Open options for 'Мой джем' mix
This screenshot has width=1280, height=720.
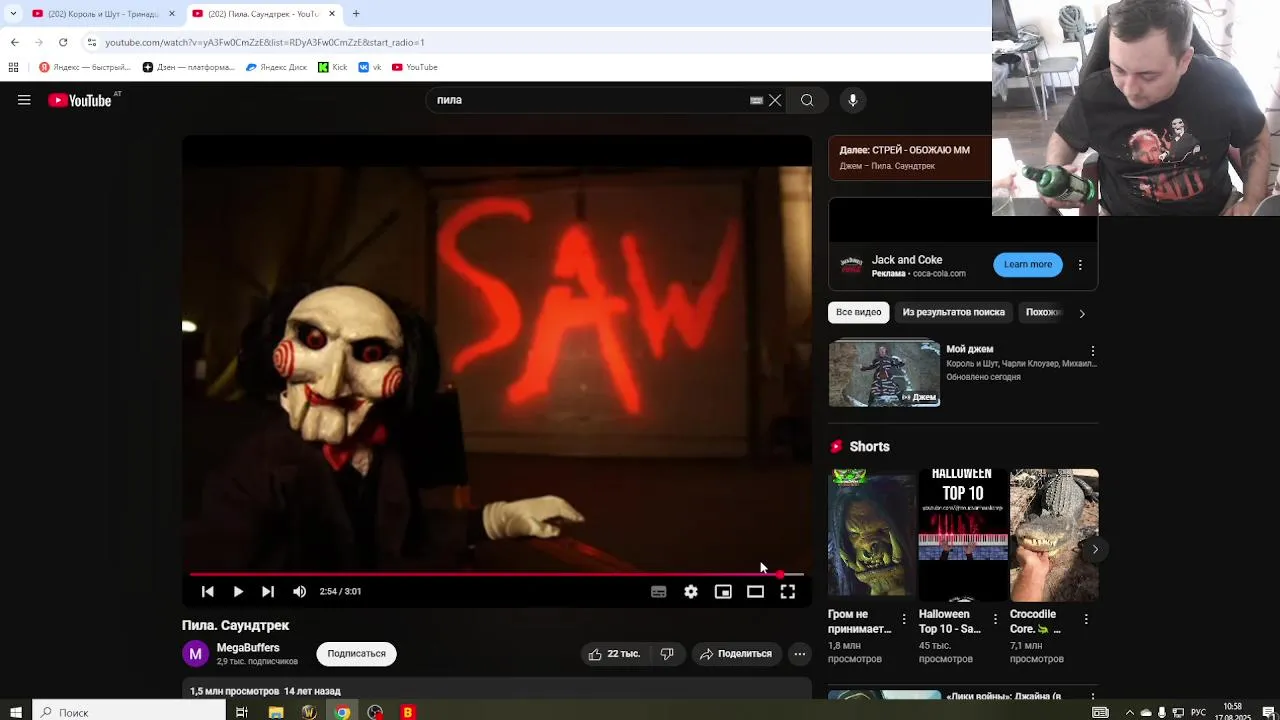[1092, 351]
